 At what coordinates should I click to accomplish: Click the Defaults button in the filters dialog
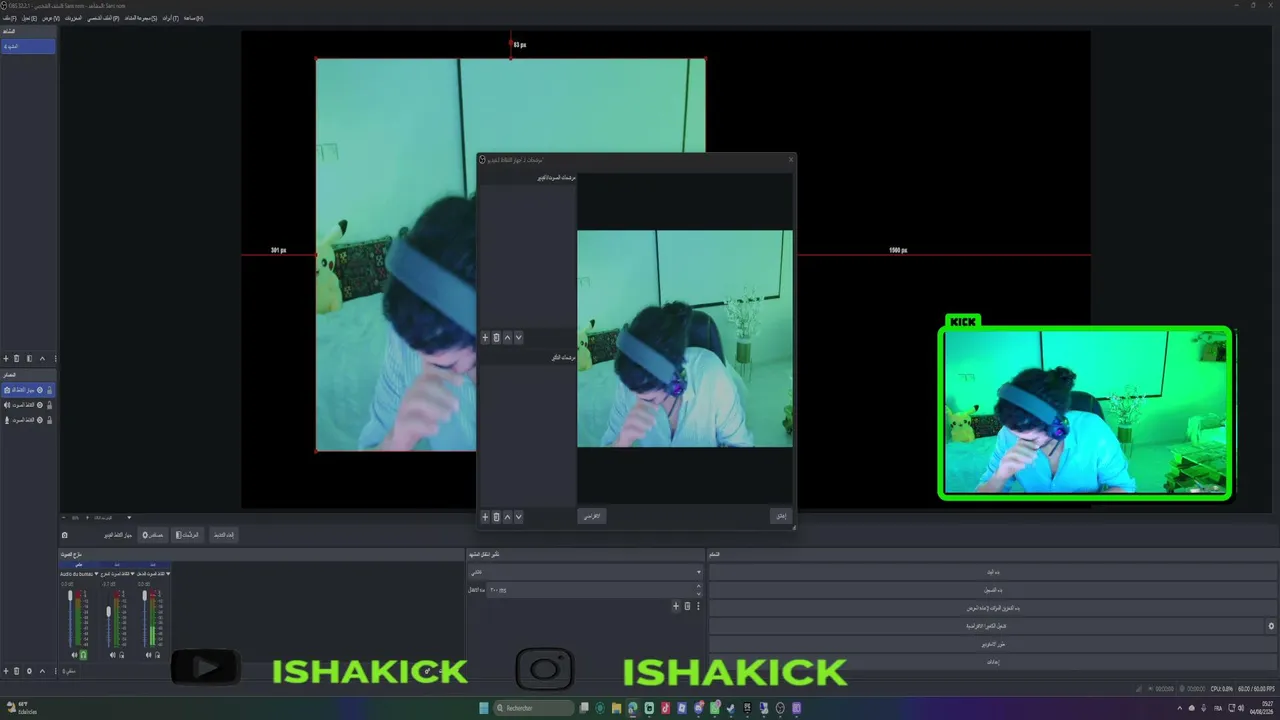[592, 516]
